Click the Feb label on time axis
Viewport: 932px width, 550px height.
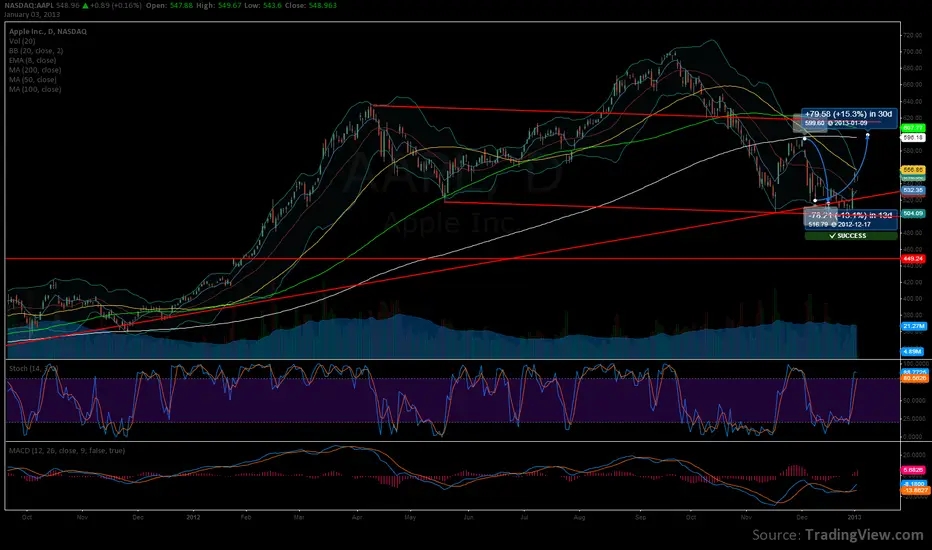245,517
